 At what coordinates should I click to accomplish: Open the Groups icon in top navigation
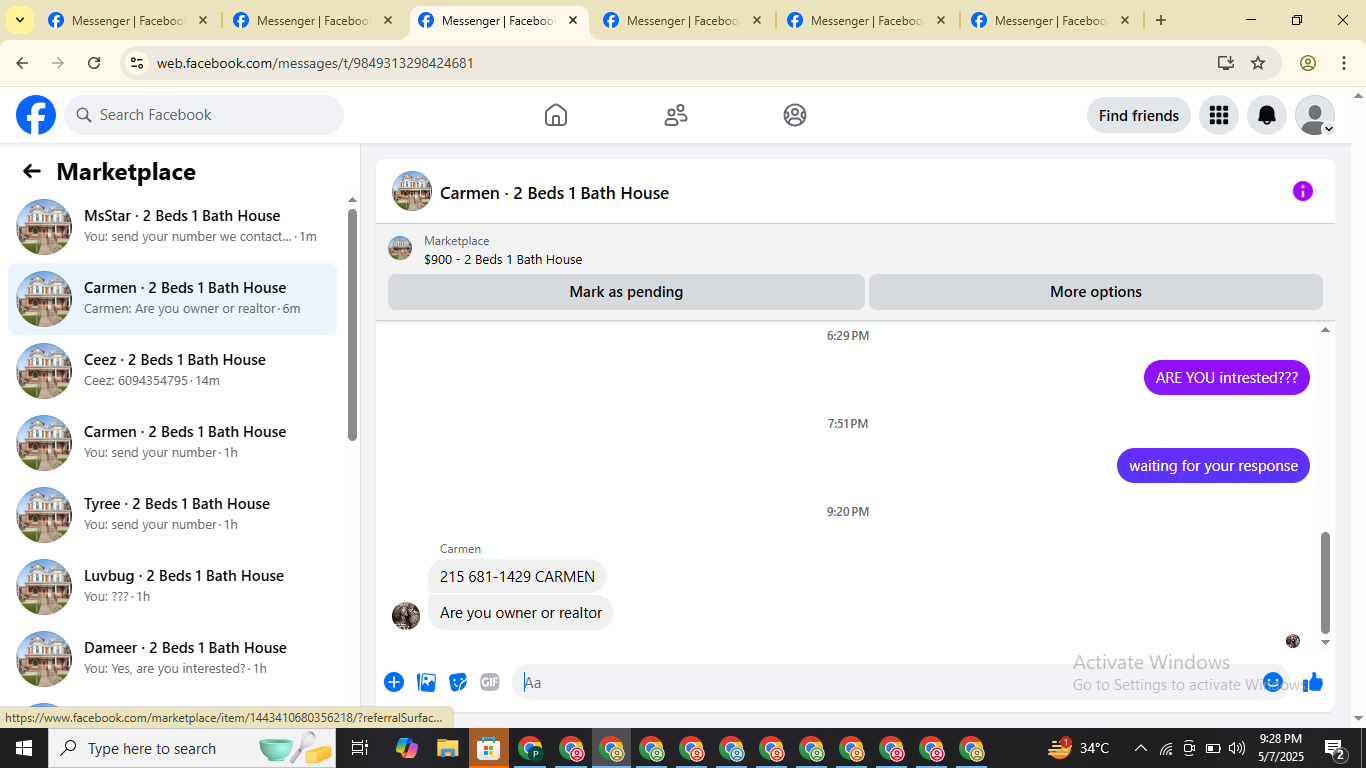coord(795,115)
